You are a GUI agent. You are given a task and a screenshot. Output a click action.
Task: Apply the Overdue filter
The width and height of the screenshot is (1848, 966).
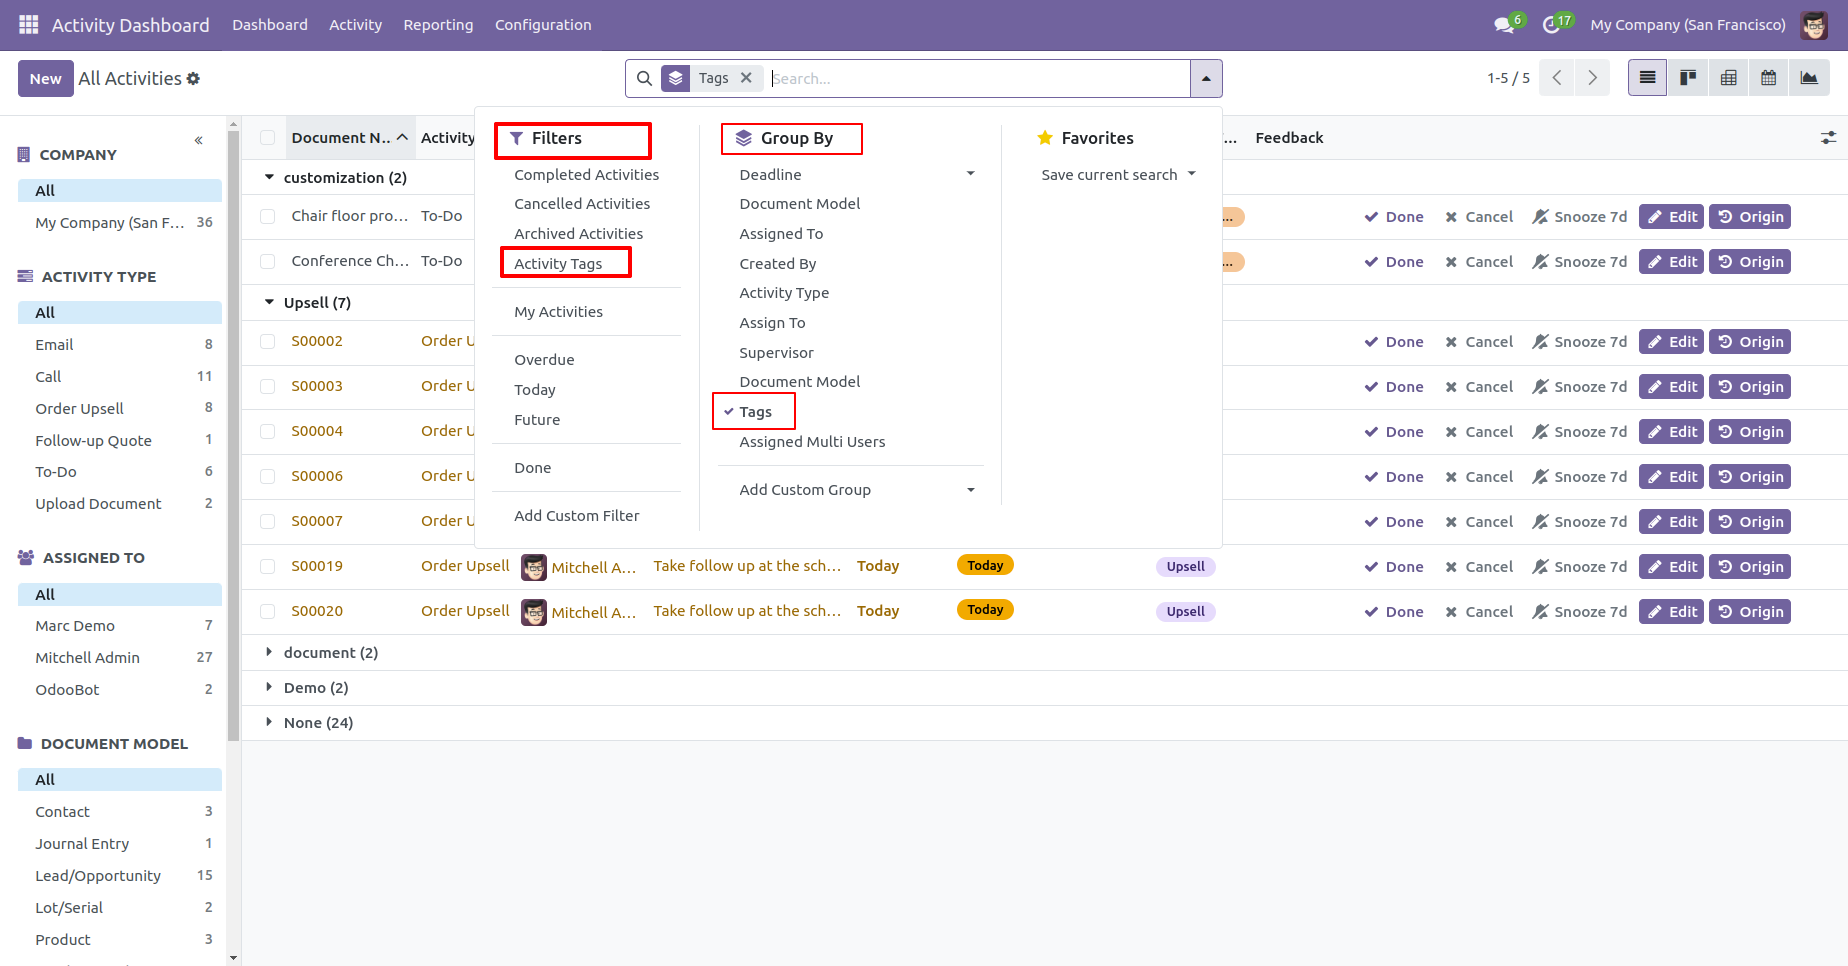[544, 360]
